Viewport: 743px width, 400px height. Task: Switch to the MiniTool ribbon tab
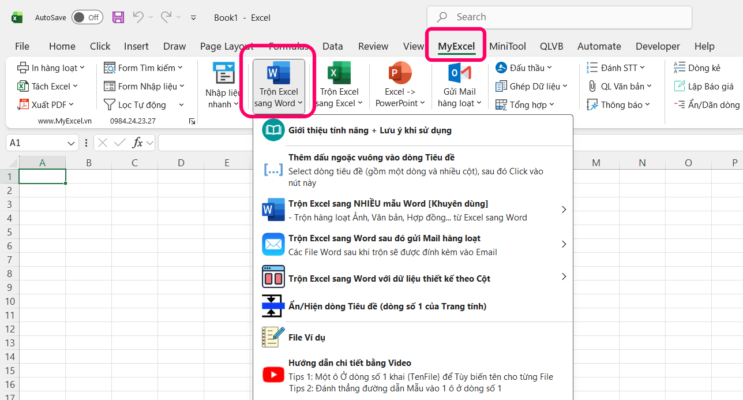508,46
